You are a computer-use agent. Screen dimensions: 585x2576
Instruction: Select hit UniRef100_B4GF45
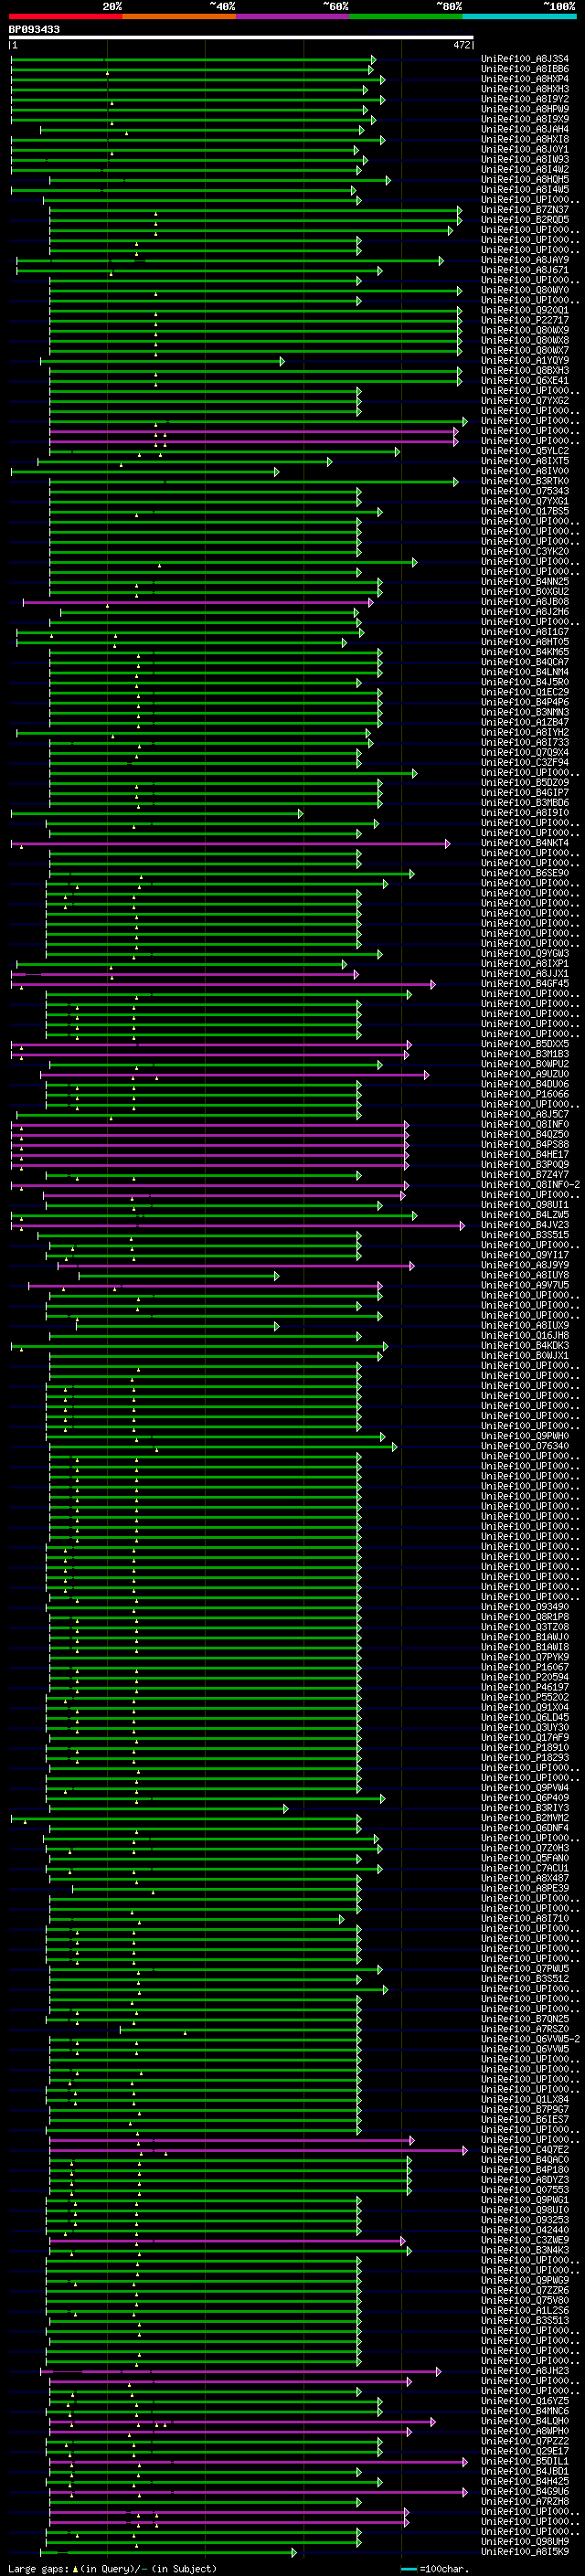tap(525, 983)
